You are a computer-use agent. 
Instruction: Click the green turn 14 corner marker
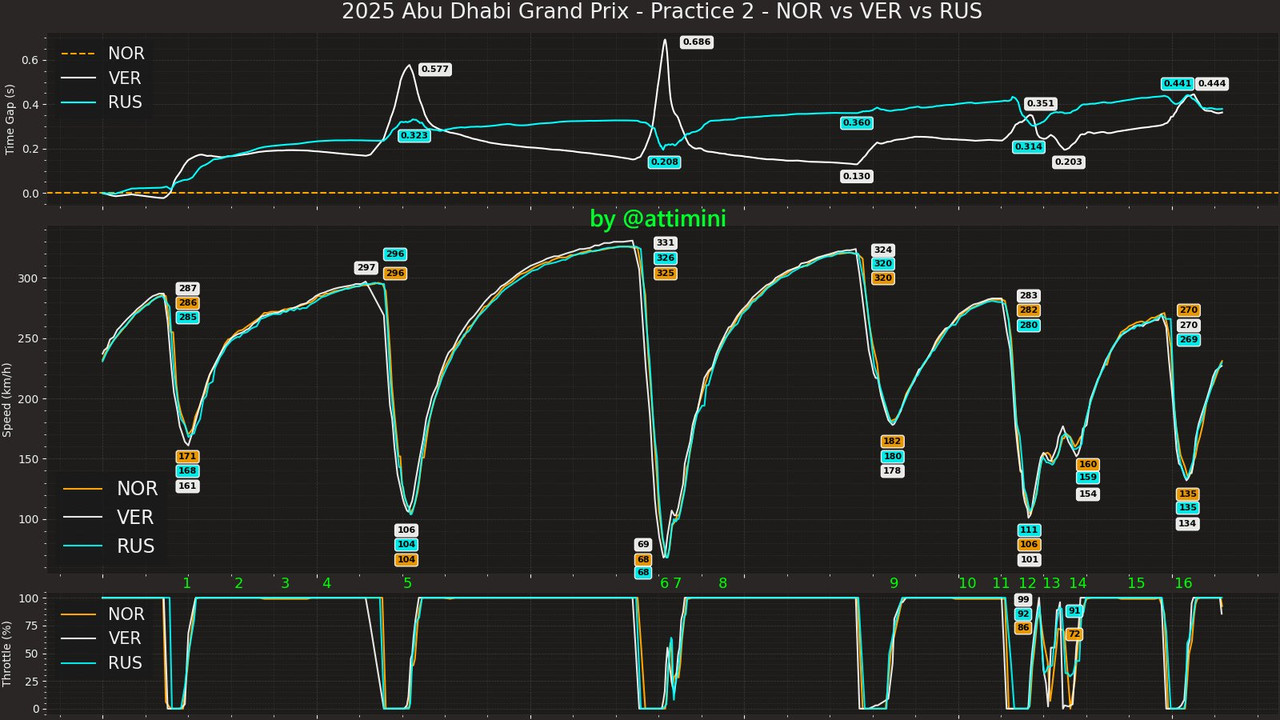pyautogui.click(x=1077, y=583)
